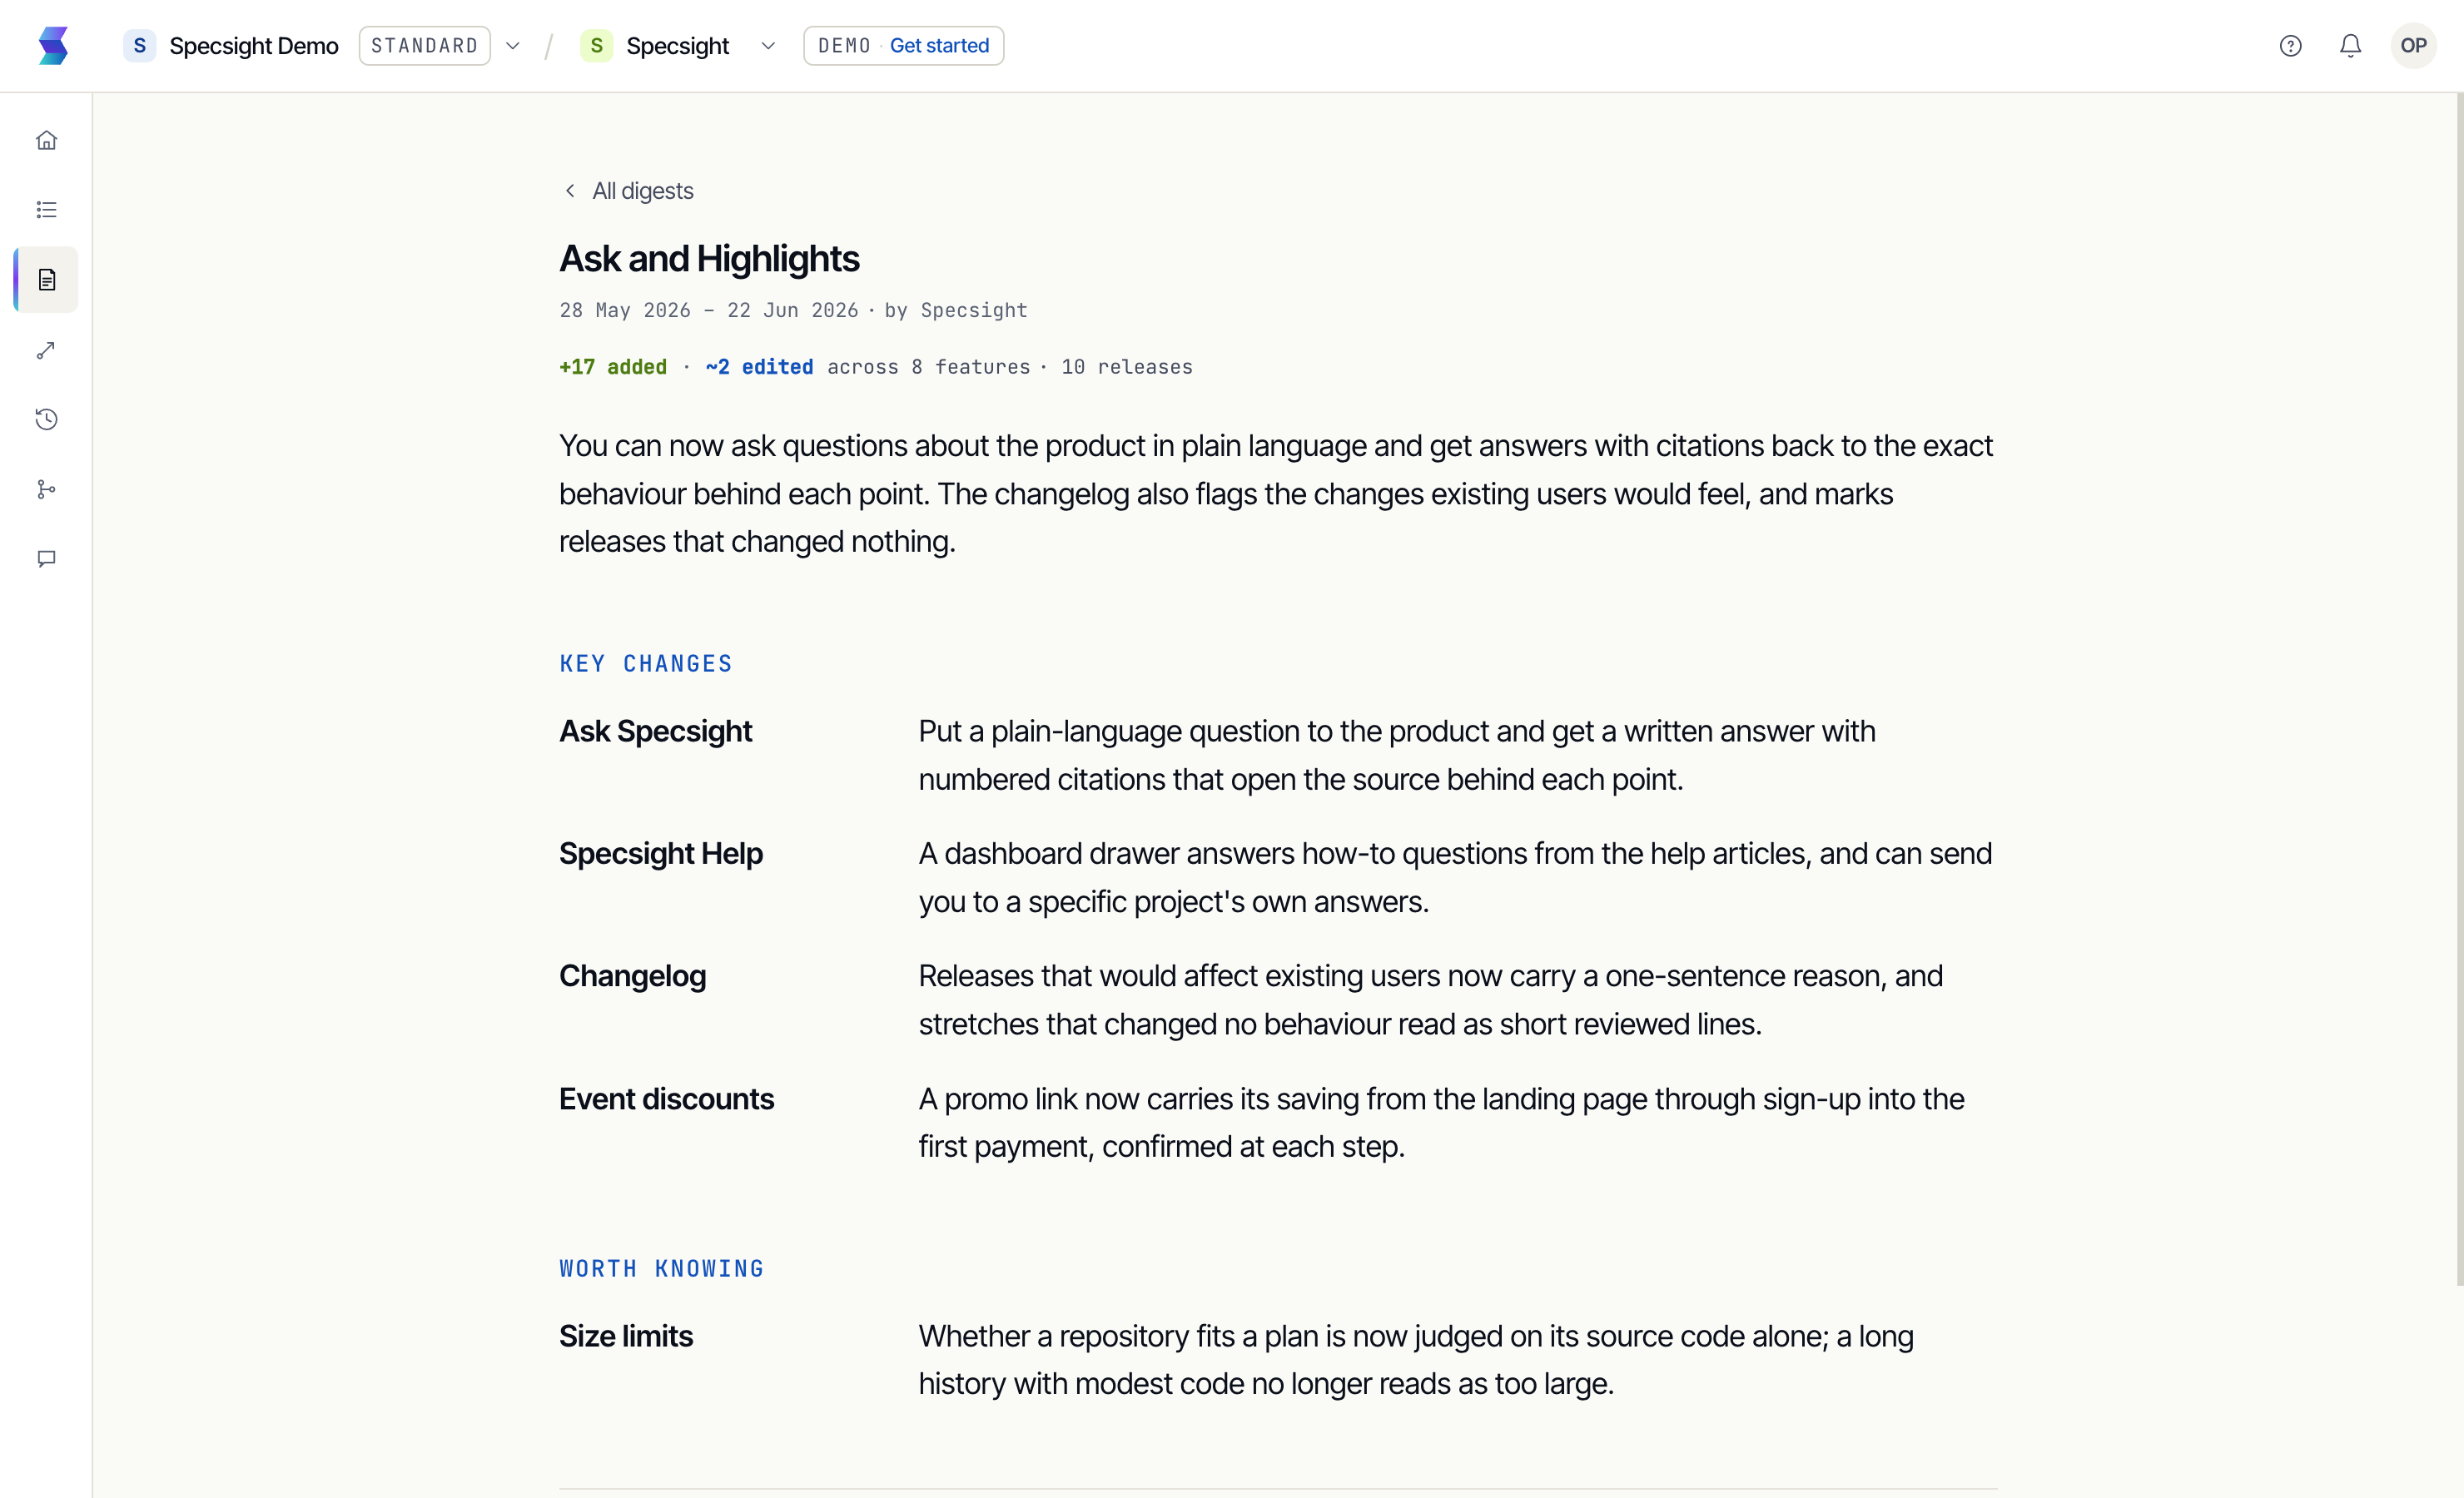This screenshot has height=1498, width=2464.
Task: Select the digests document sidebar icon
Action: (46, 280)
